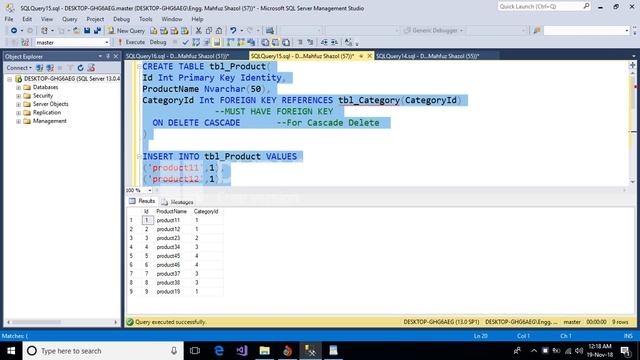This screenshot has height=360, width=640.
Task: Click the Connect Object Explorer plug icon
Action: tap(40, 68)
